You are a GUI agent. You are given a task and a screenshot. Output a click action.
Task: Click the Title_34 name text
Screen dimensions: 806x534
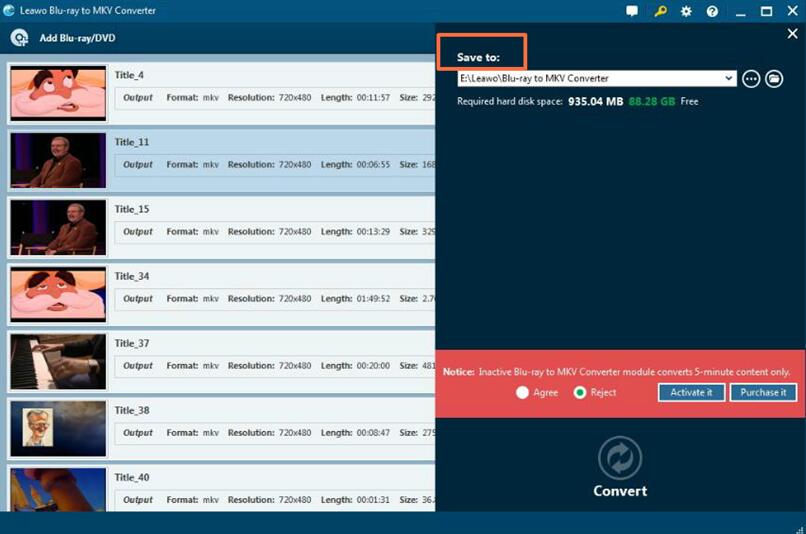[x=132, y=276]
